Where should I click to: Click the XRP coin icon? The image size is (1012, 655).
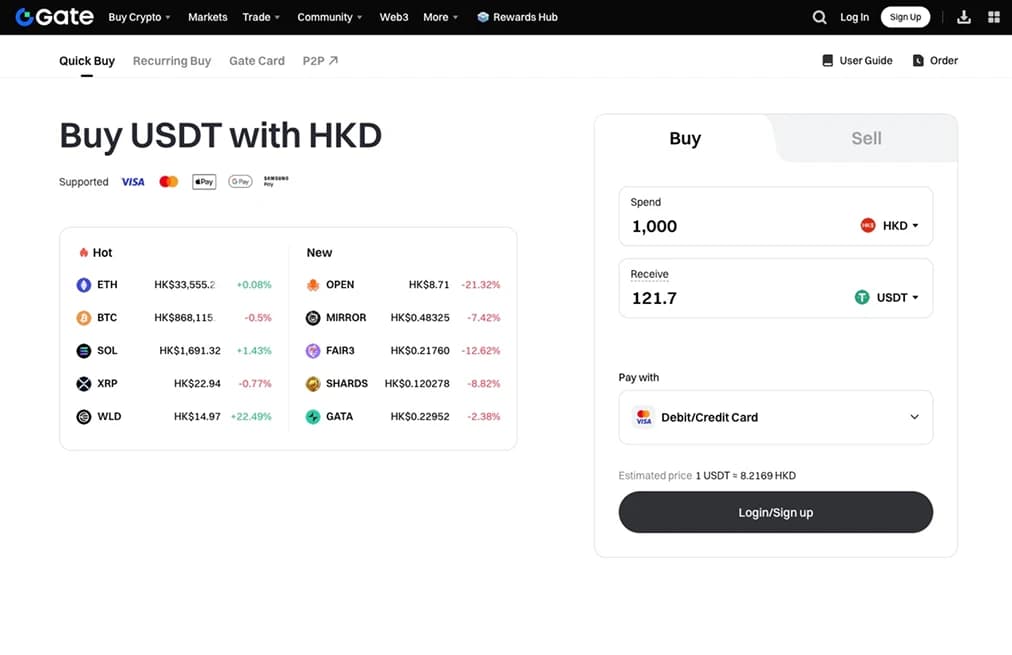click(x=84, y=384)
